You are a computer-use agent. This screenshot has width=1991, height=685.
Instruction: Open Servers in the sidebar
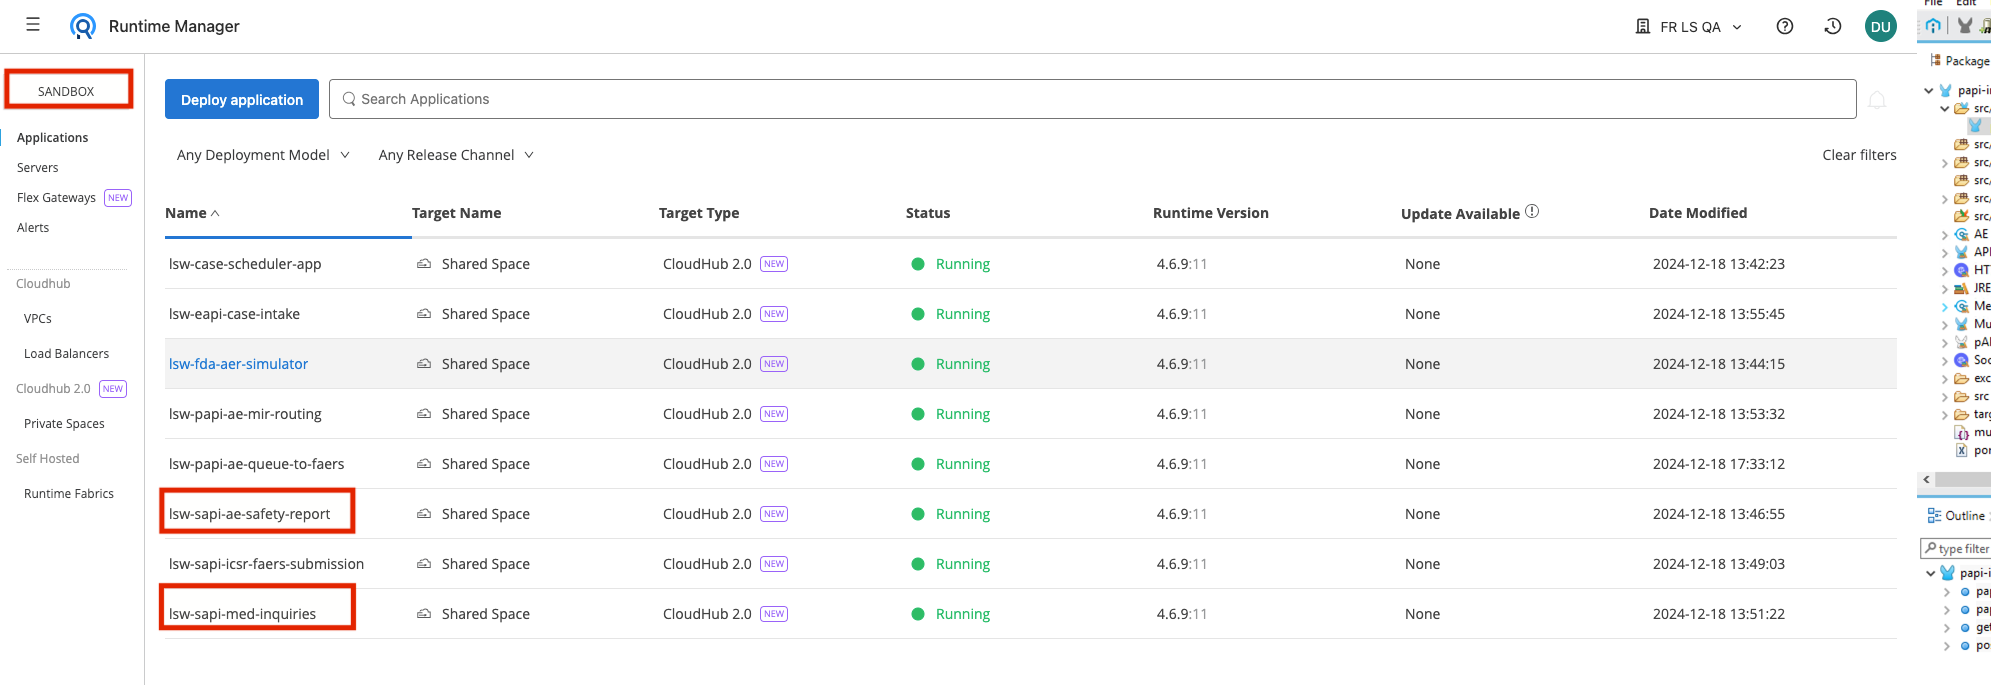(x=38, y=168)
